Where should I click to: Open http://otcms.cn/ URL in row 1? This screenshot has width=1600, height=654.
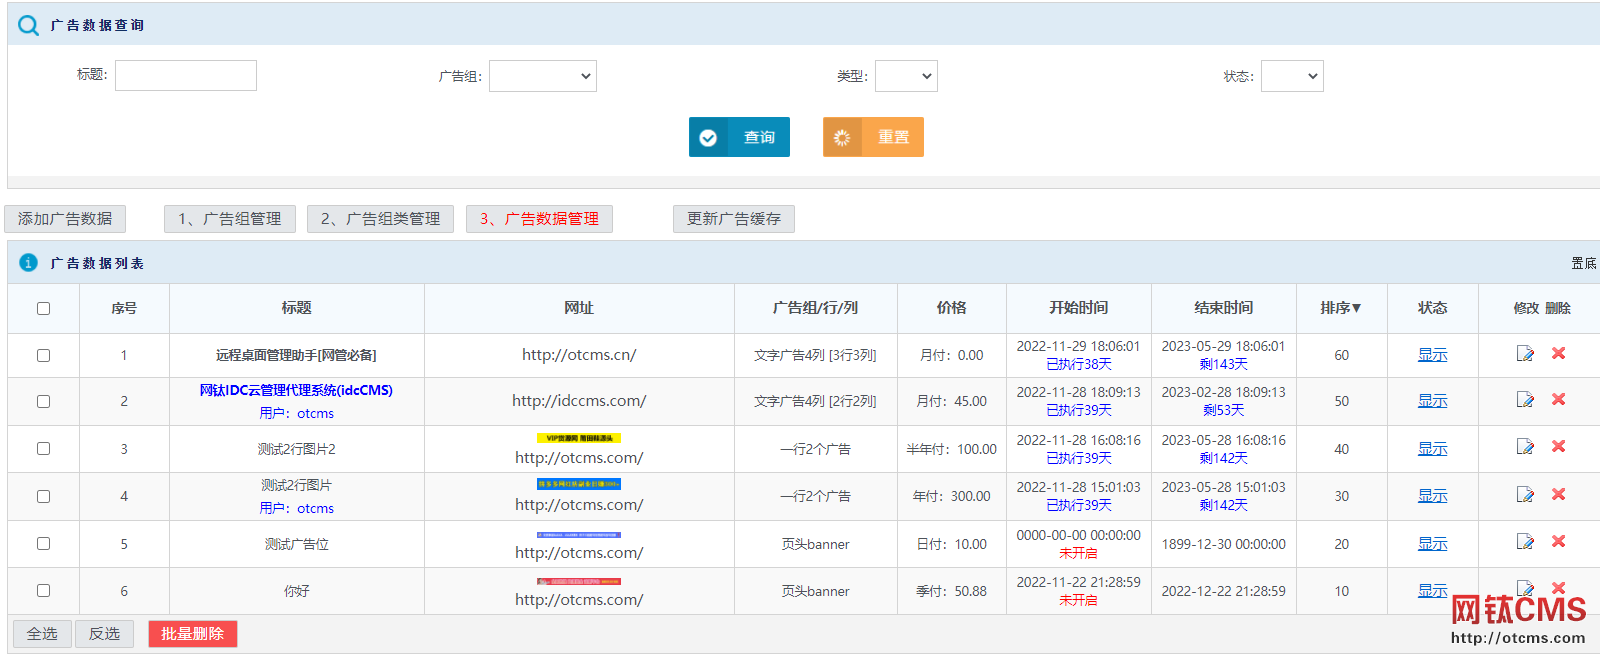[x=579, y=355]
